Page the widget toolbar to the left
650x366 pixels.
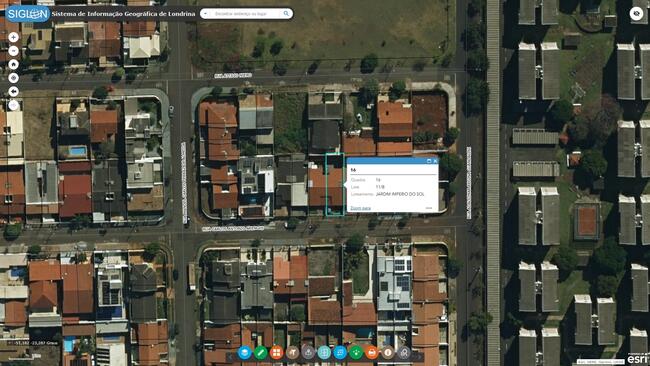pyautogui.click(x=230, y=356)
